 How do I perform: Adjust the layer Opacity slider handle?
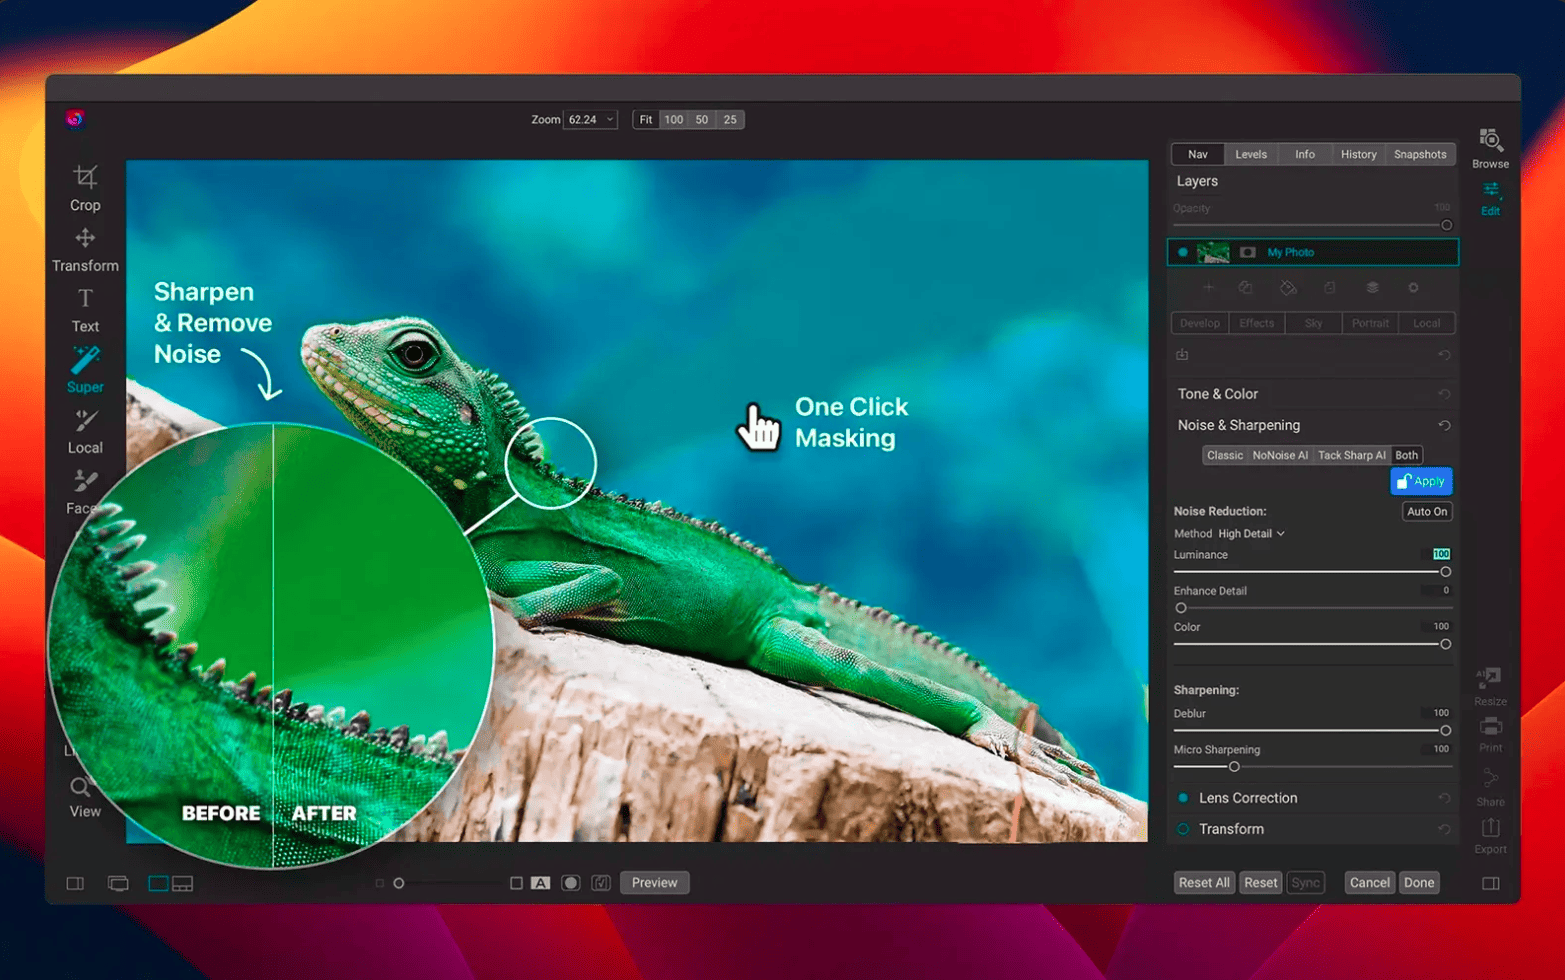(x=1446, y=225)
